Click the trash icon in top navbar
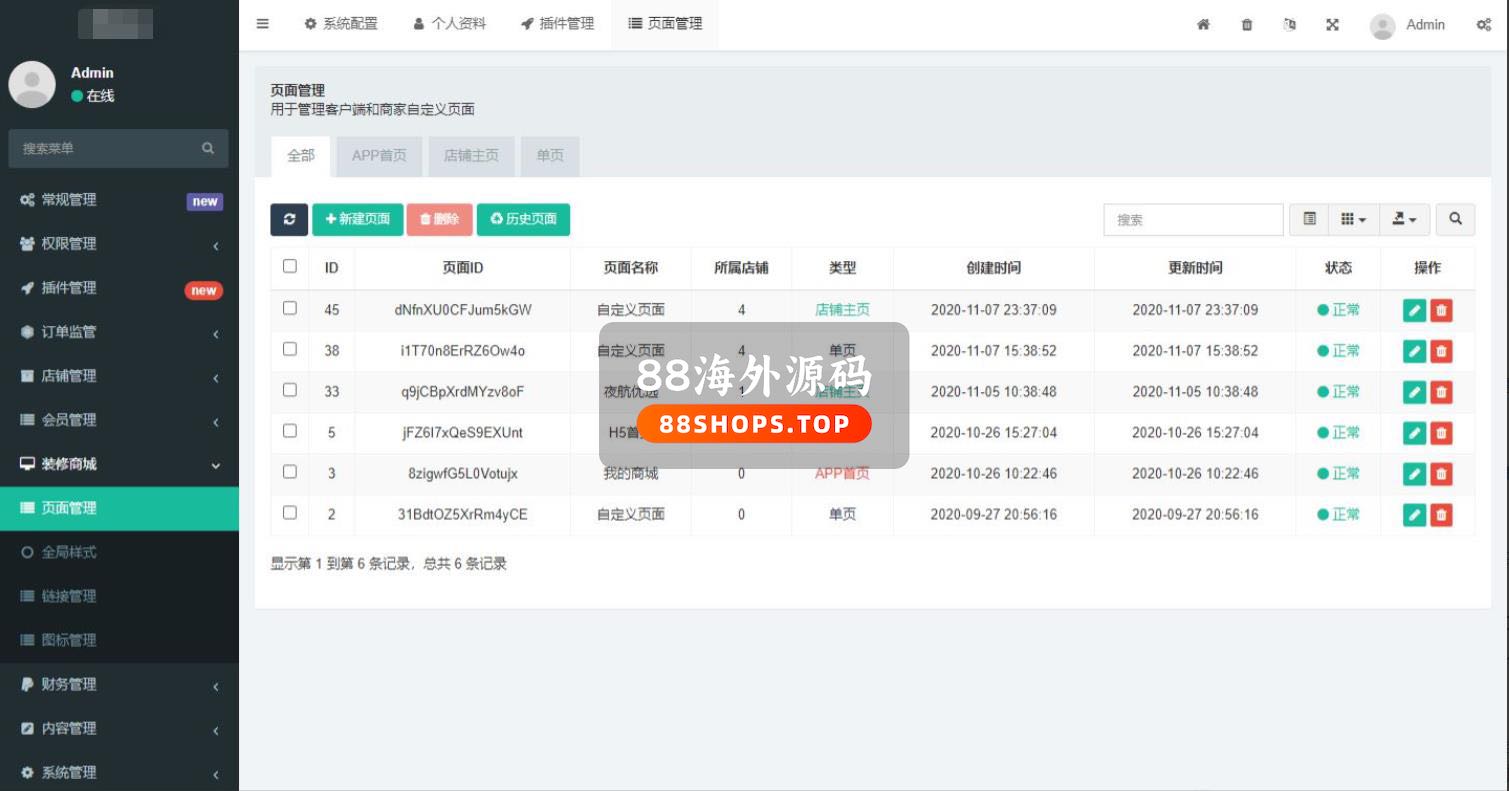 (x=1247, y=25)
